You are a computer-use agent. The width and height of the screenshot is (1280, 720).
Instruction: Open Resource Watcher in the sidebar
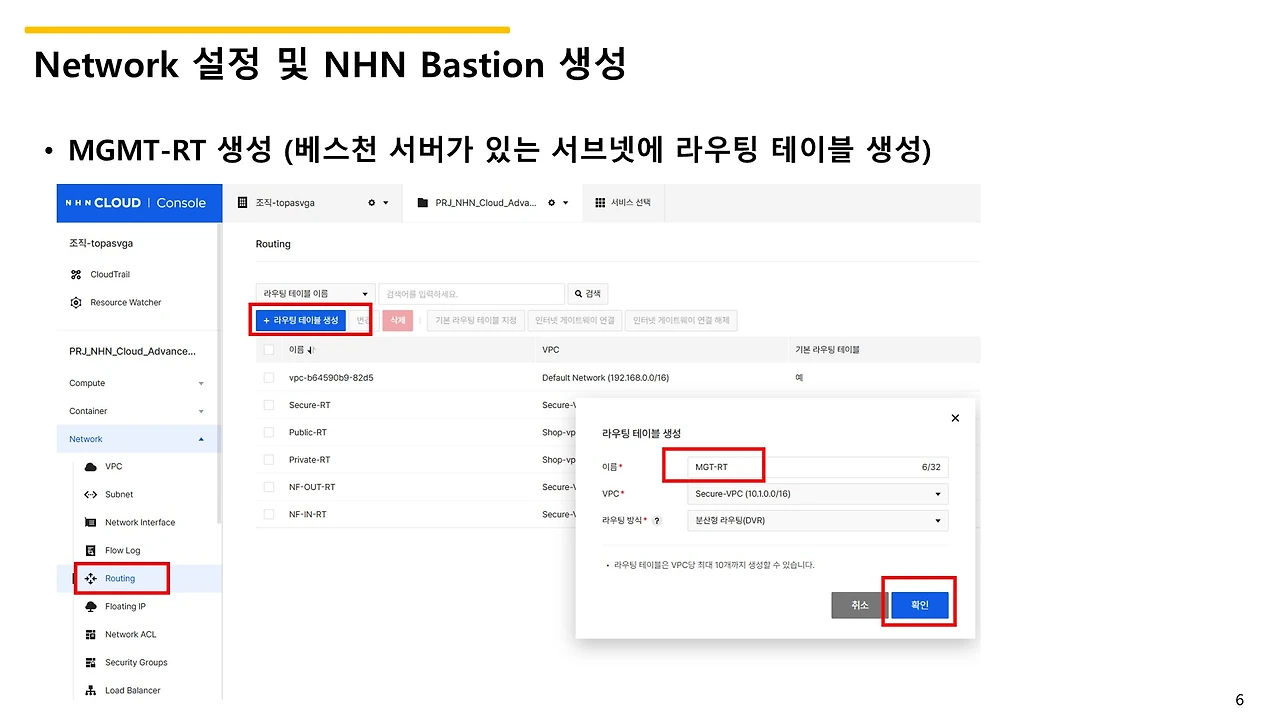point(125,302)
